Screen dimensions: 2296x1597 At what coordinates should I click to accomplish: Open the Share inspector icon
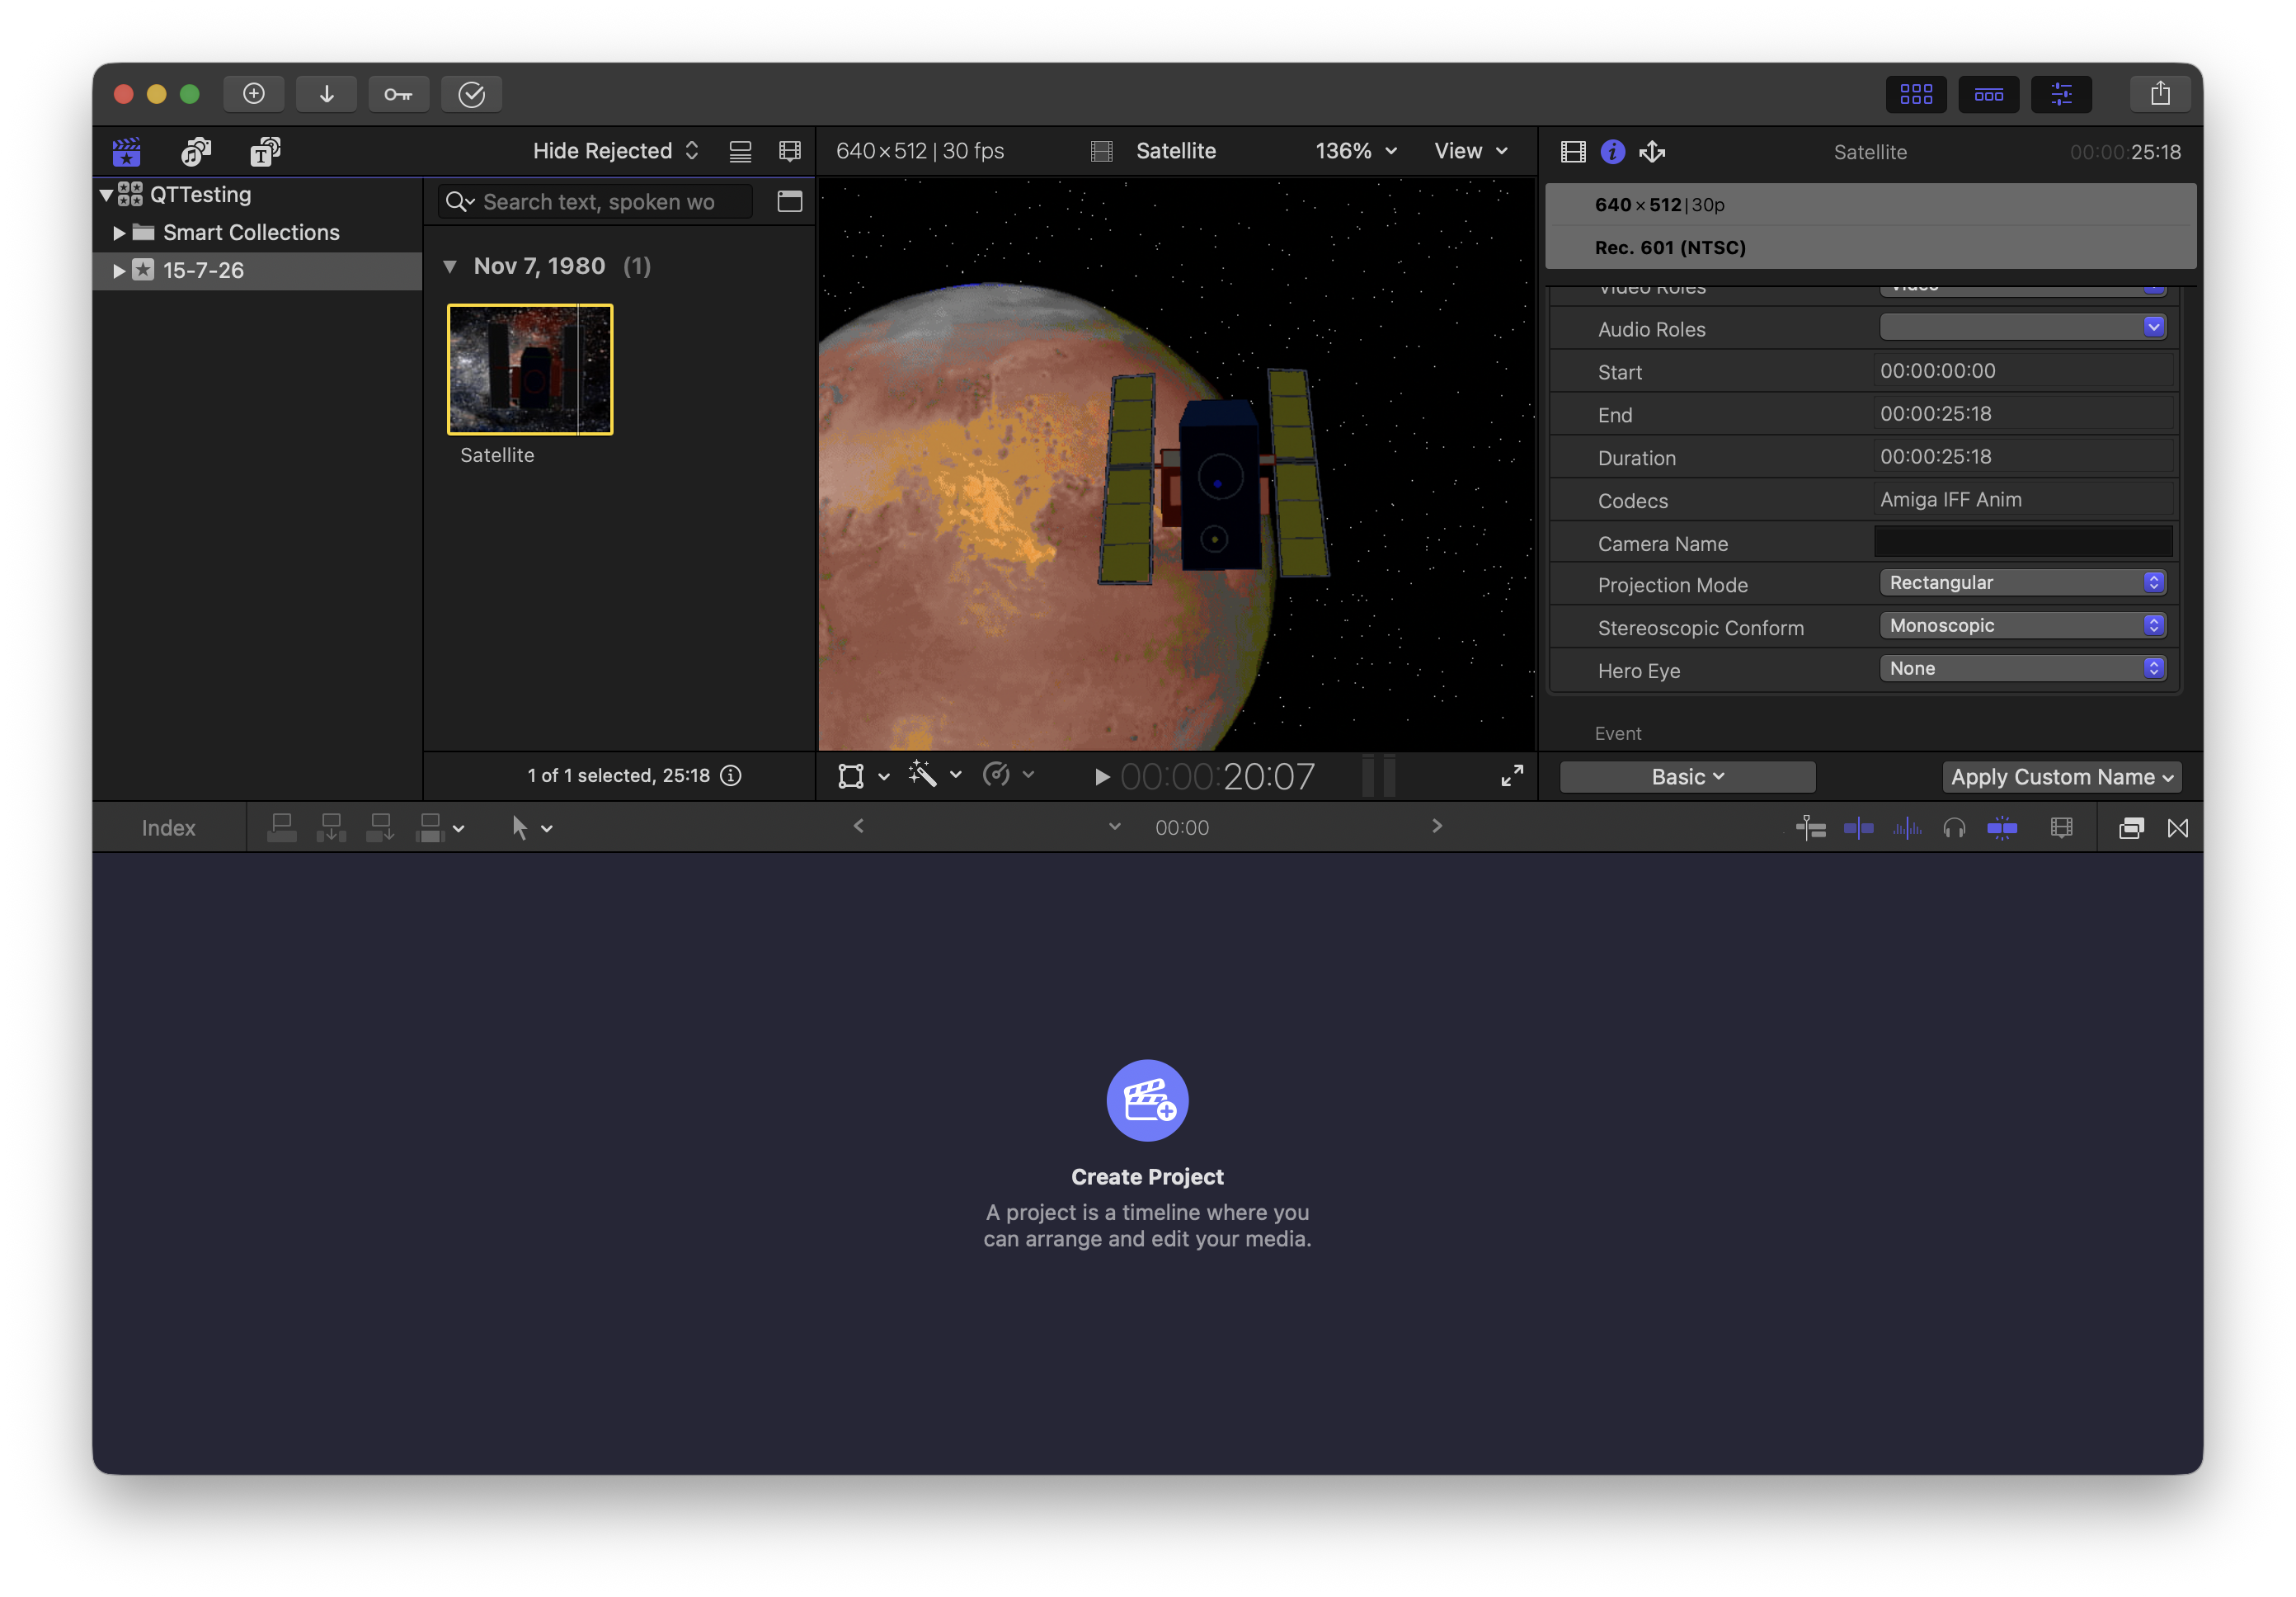(1652, 152)
